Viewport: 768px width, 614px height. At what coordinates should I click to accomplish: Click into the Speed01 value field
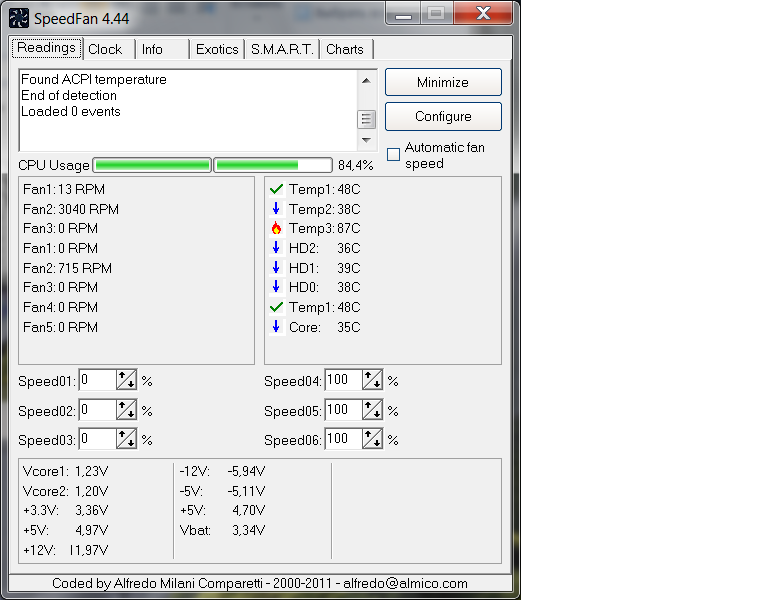[97, 380]
